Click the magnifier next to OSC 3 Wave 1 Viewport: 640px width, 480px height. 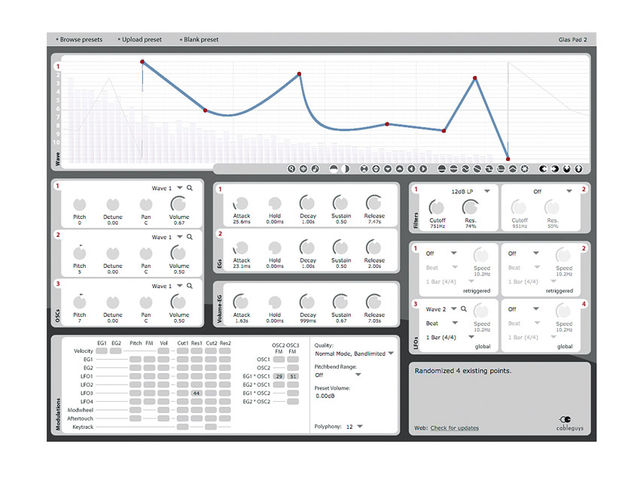tap(190, 286)
